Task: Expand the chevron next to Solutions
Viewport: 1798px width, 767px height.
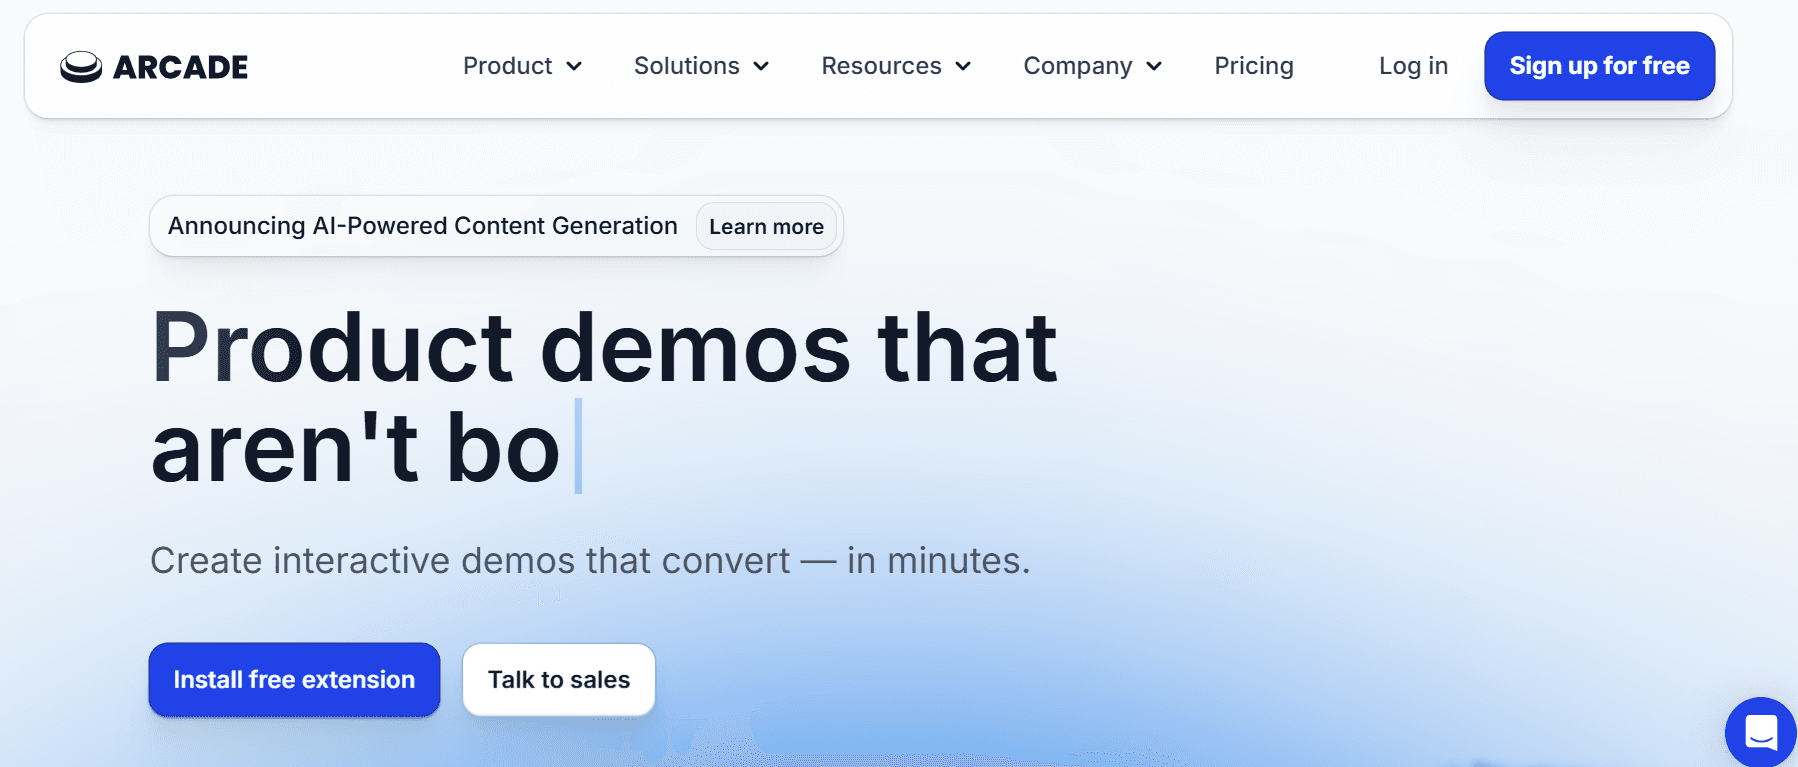Action: point(761,67)
